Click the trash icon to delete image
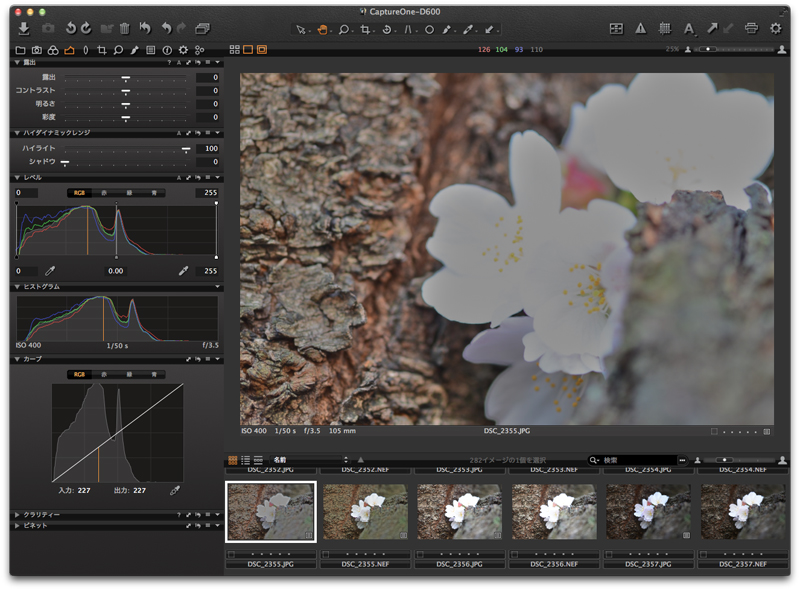This screenshot has width=800, height=590. [124, 29]
